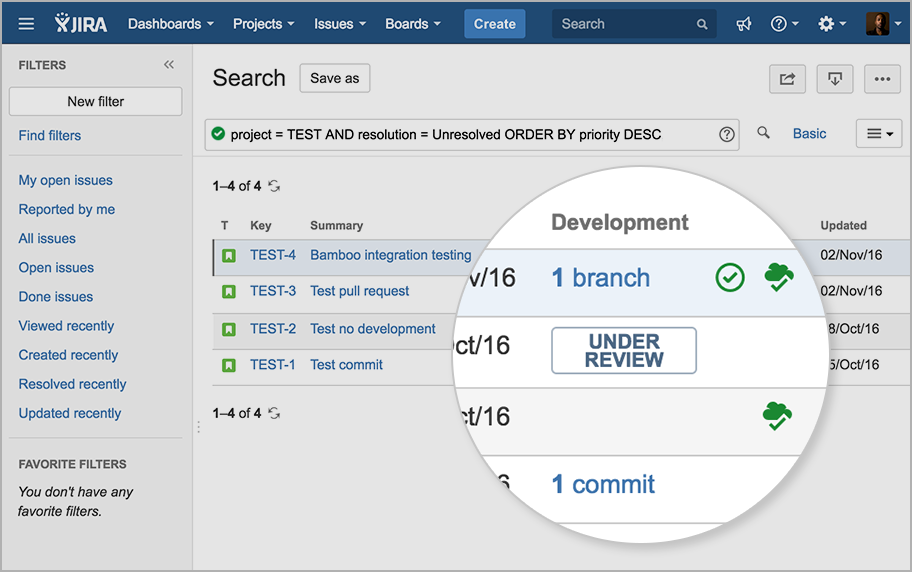The width and height of the screenshot is (912, 572).
Task: Expand the Dashboards dropdown menu
Action: [x=171, y=24]
